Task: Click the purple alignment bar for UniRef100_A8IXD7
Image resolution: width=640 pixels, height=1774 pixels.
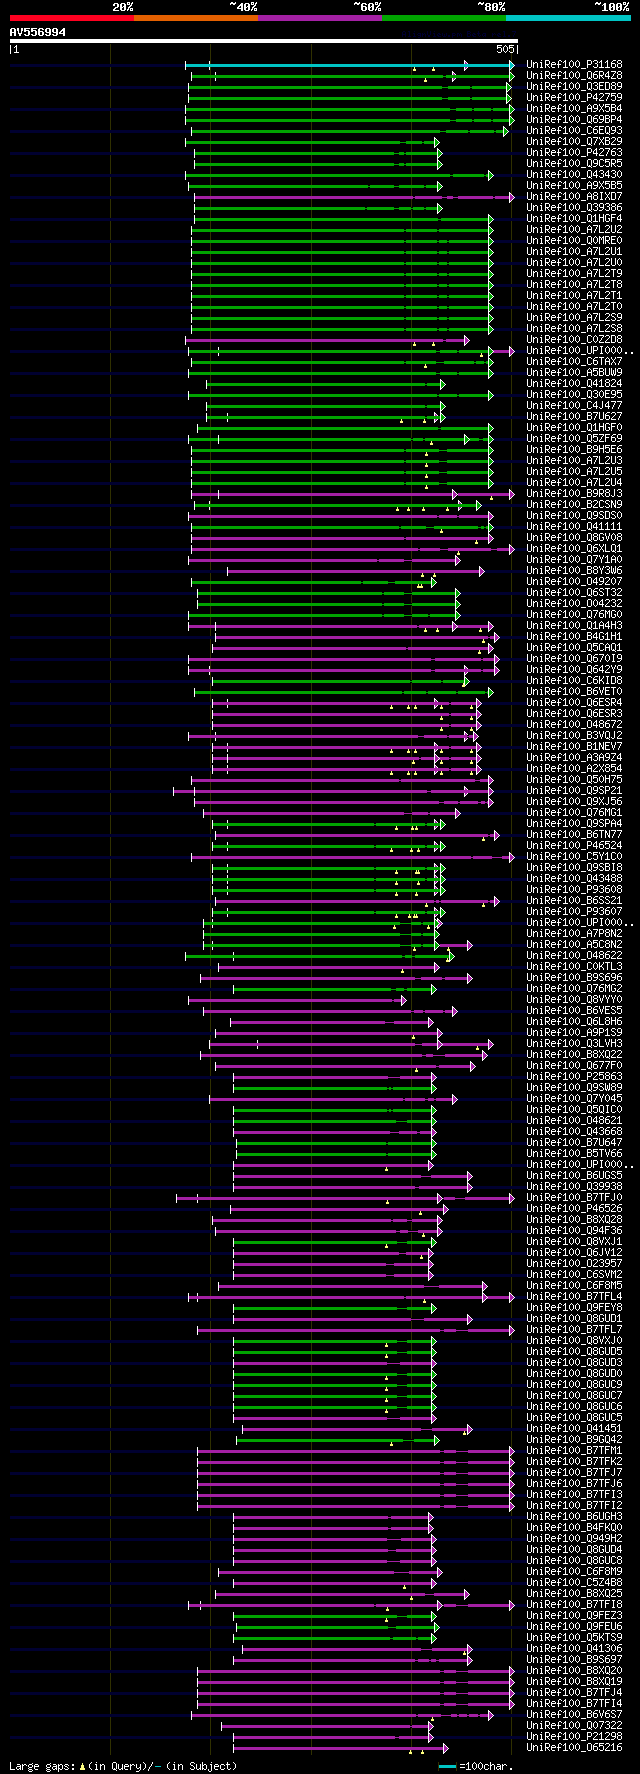Action: point(354,197)
